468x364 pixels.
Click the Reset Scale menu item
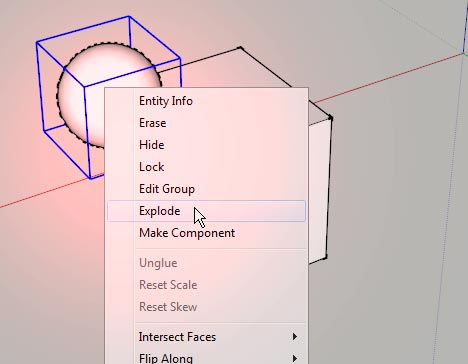pyautogui.click(x=206, y=285)
